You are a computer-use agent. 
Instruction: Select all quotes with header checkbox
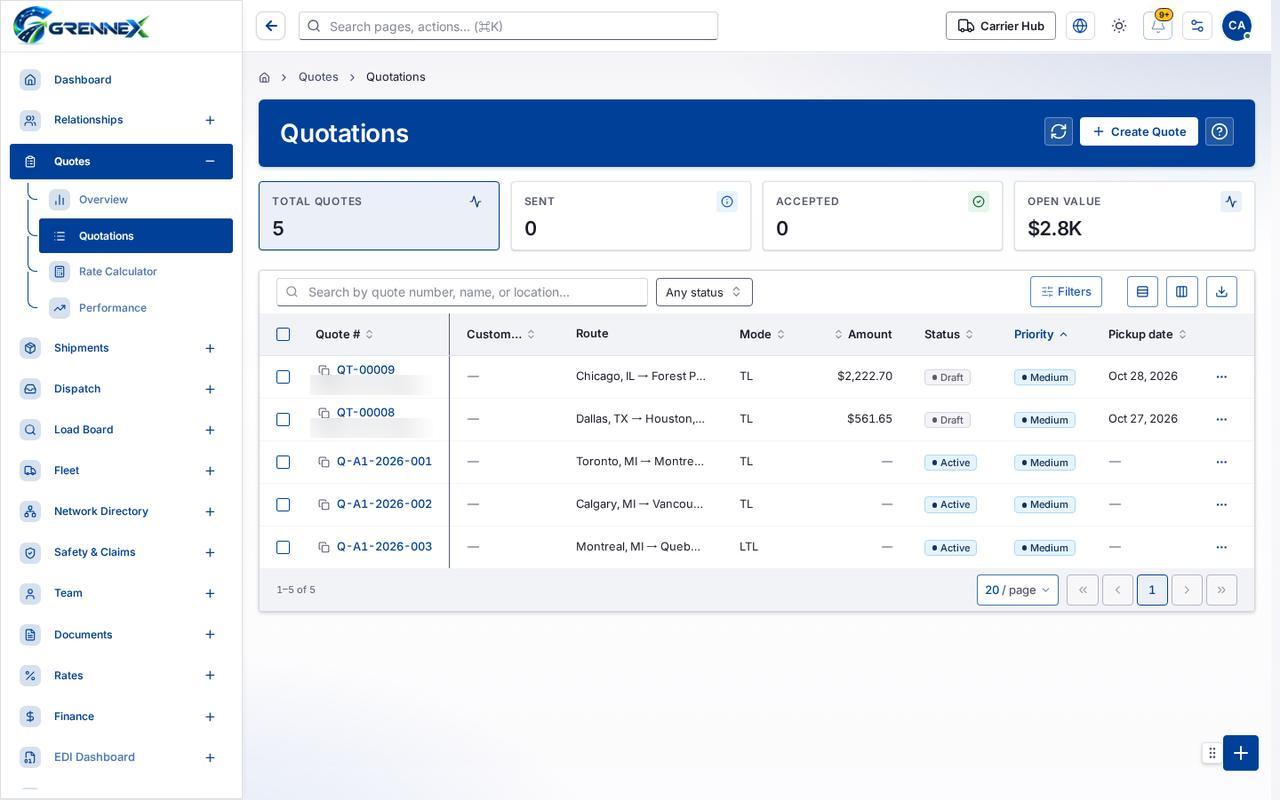pos(283,334)
